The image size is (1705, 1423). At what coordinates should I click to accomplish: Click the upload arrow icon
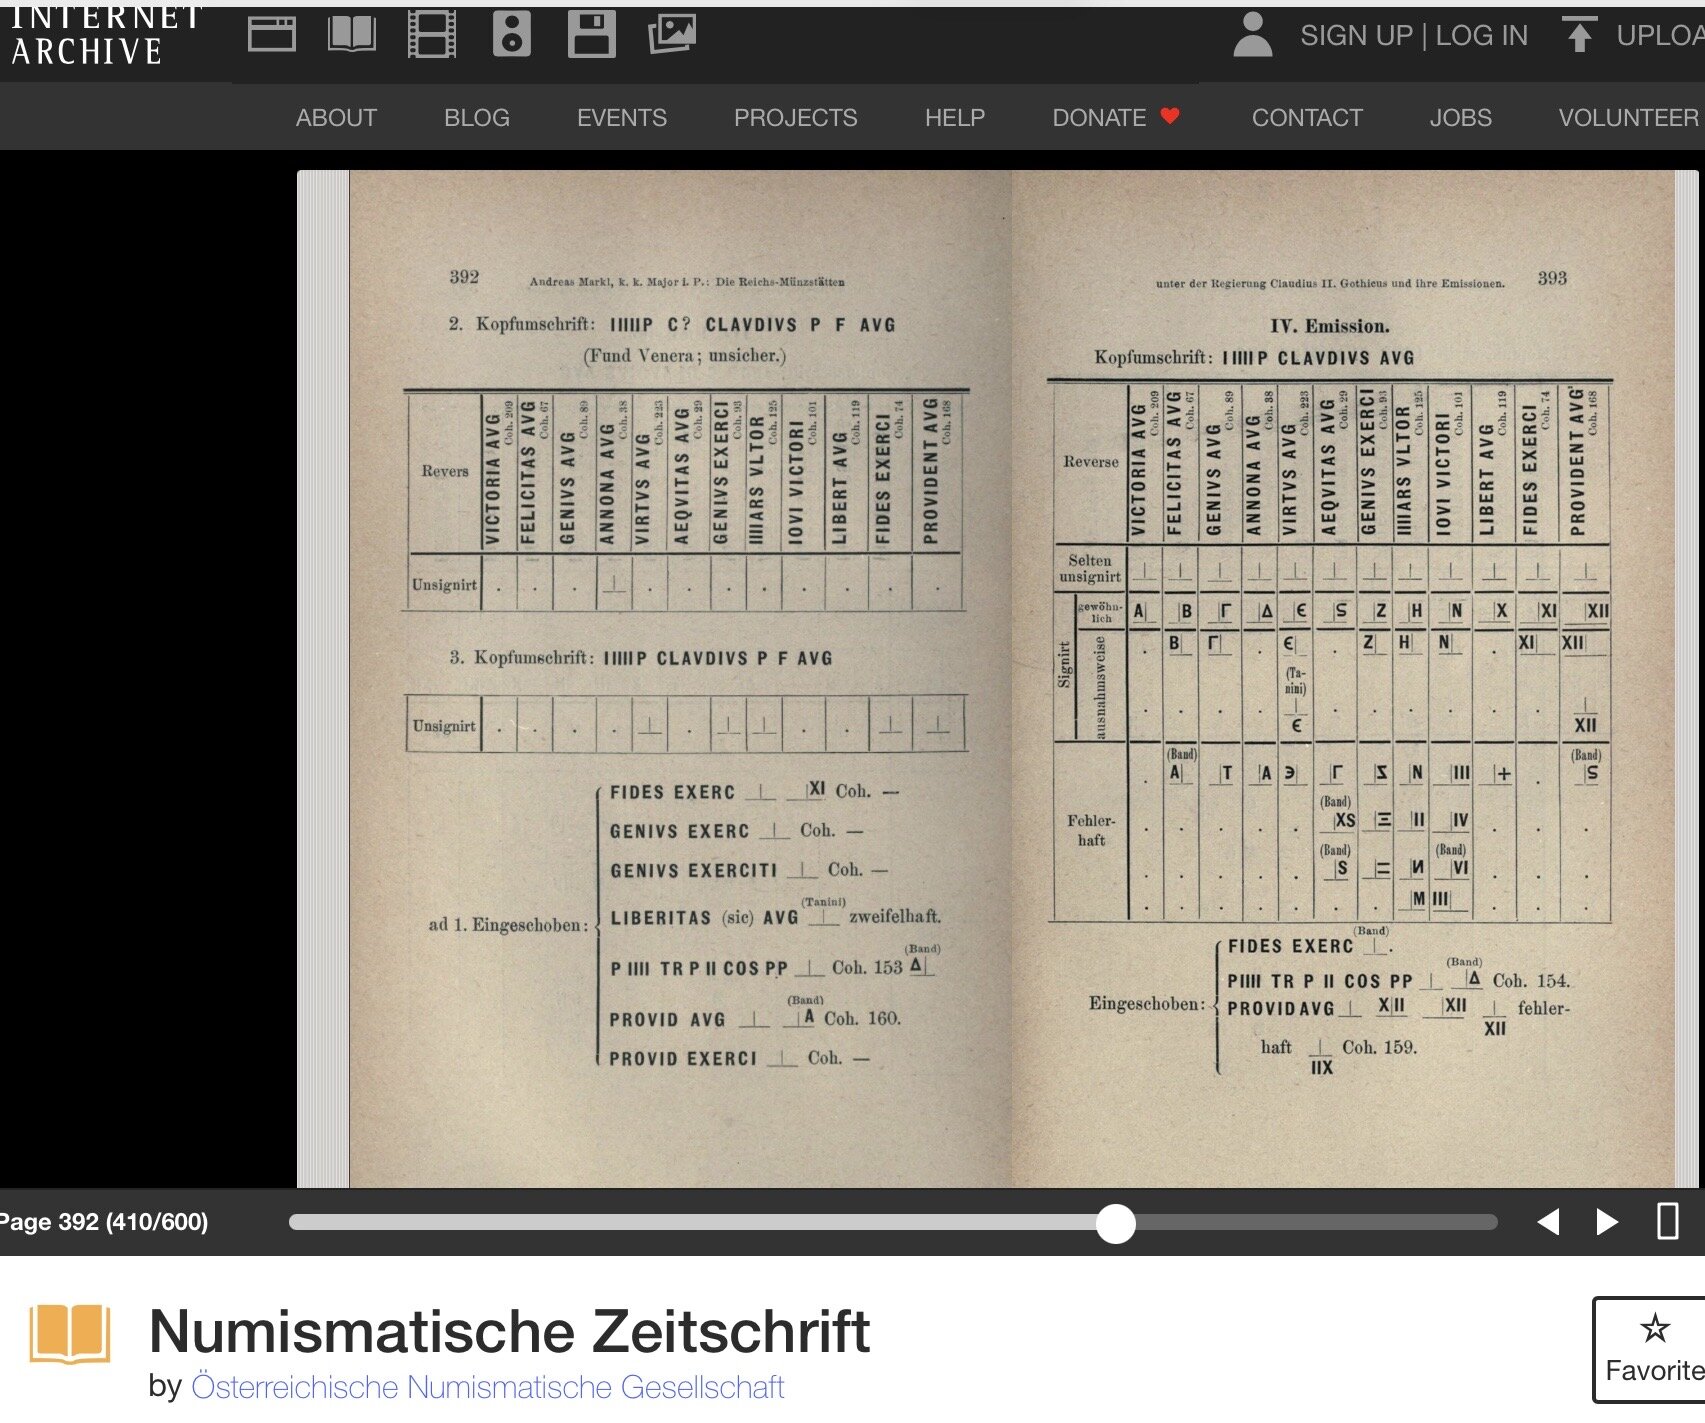(1579, 35)
